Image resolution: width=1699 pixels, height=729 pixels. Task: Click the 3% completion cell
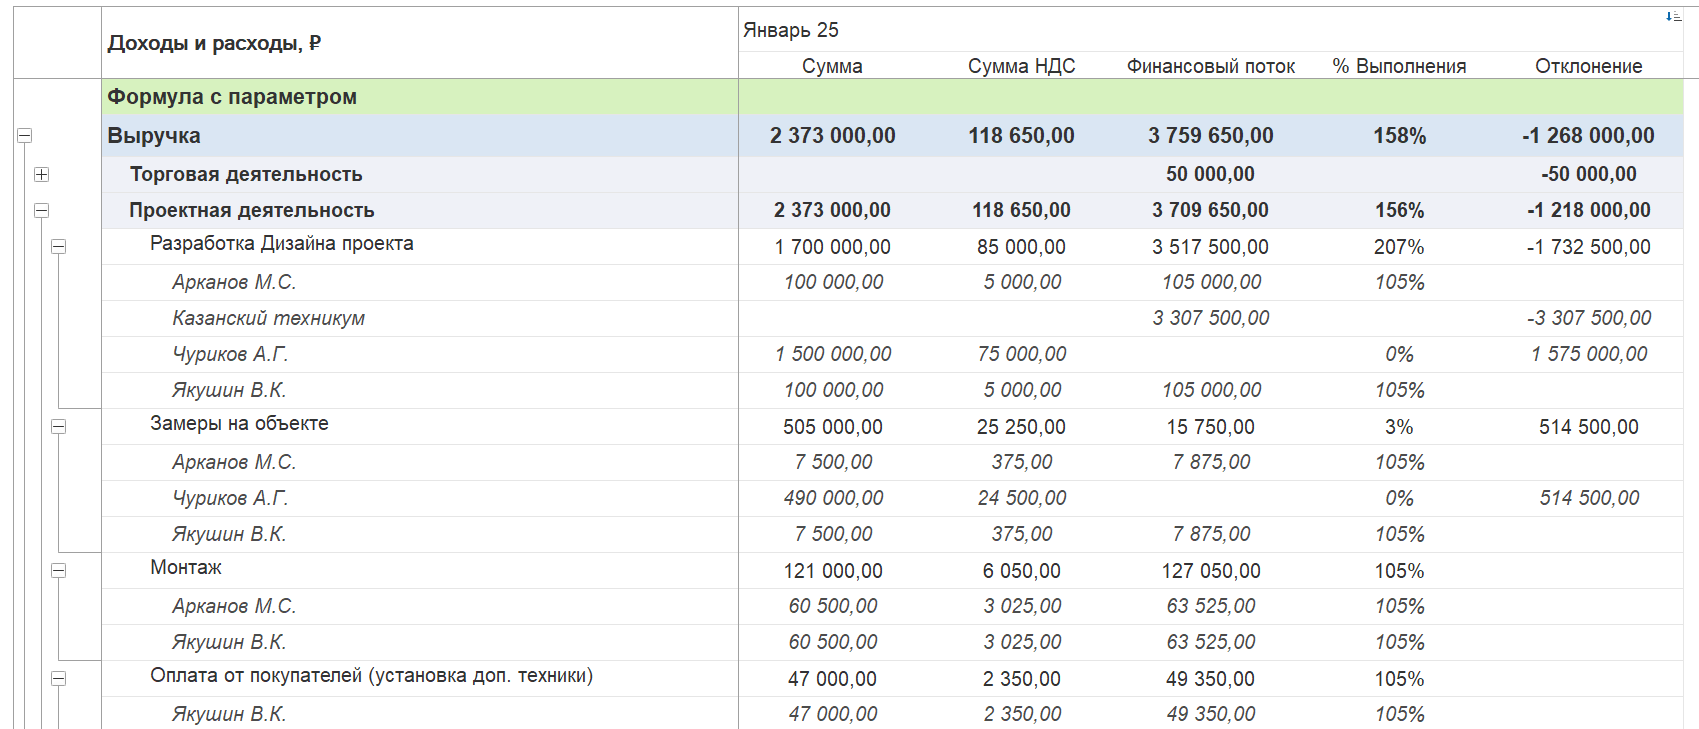coord(1399,427)
